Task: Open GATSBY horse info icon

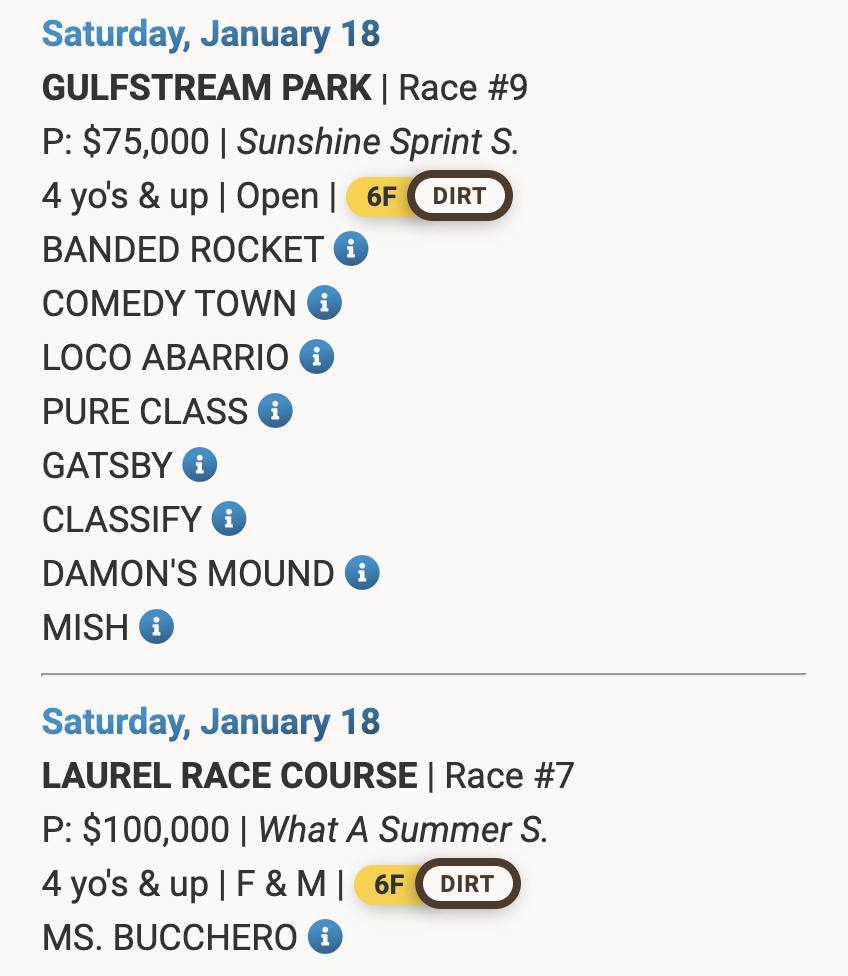Action: click(200, 465)
